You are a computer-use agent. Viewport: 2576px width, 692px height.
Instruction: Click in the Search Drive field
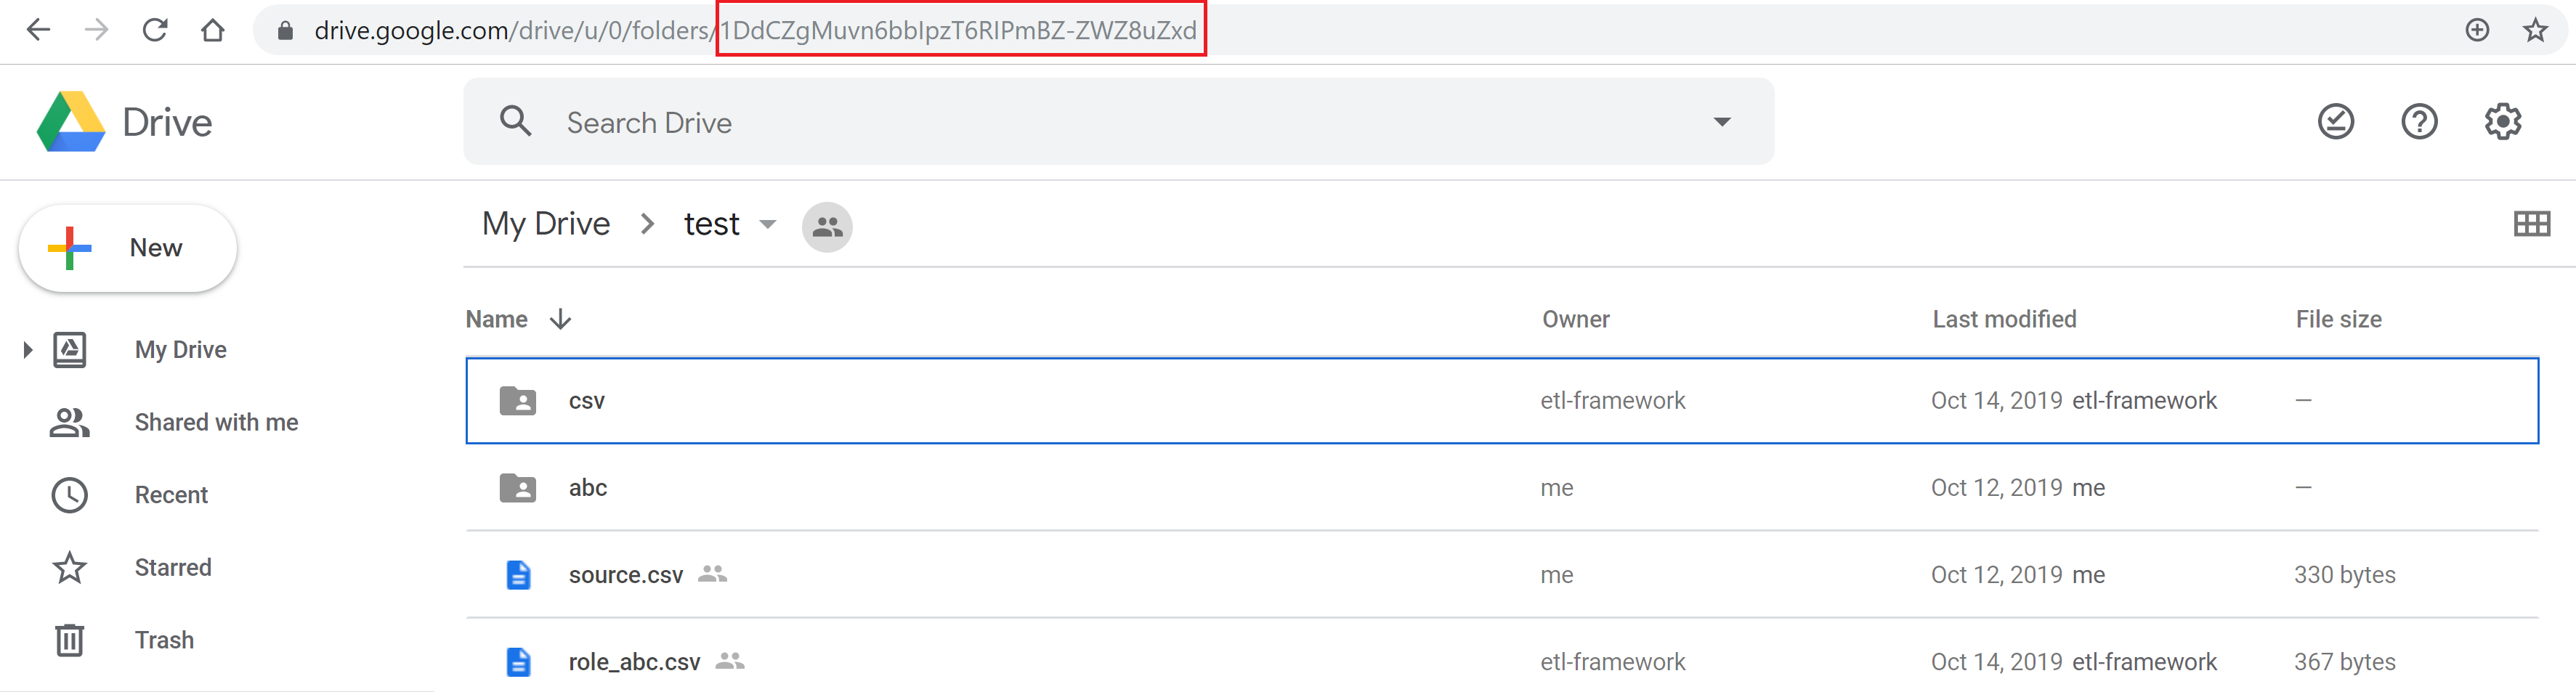[1100, 122]
